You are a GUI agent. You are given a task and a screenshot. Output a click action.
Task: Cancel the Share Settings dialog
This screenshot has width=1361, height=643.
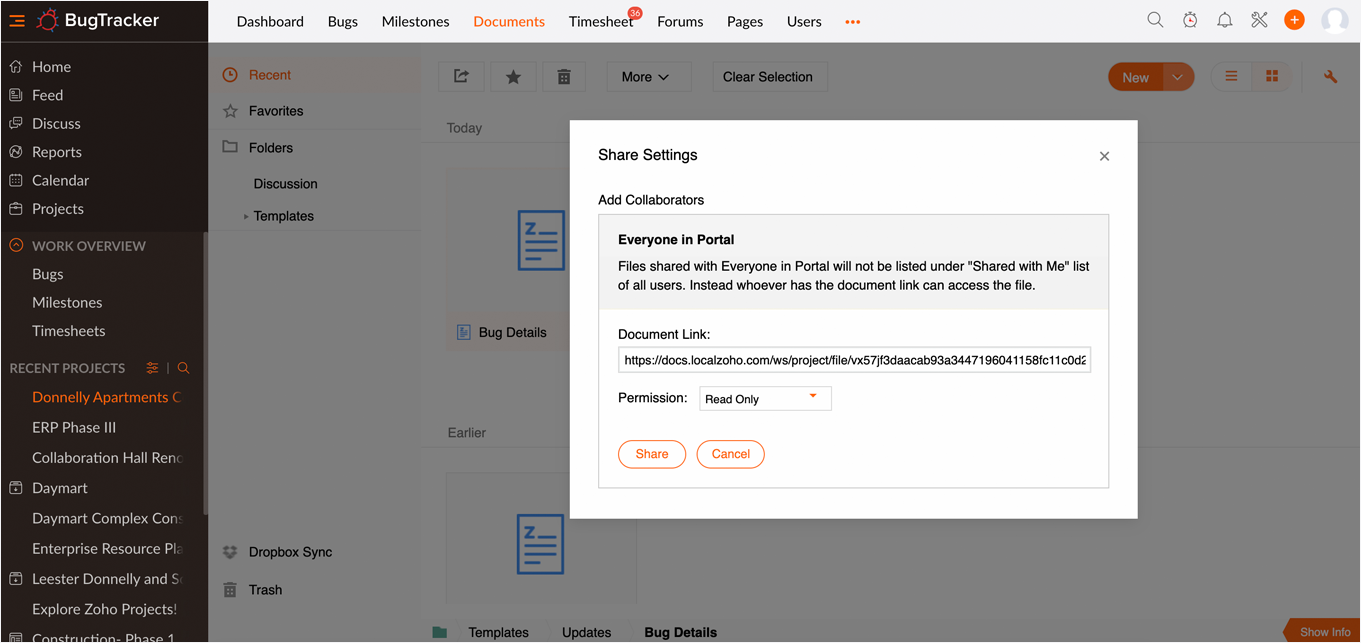[x=730, y=454]
